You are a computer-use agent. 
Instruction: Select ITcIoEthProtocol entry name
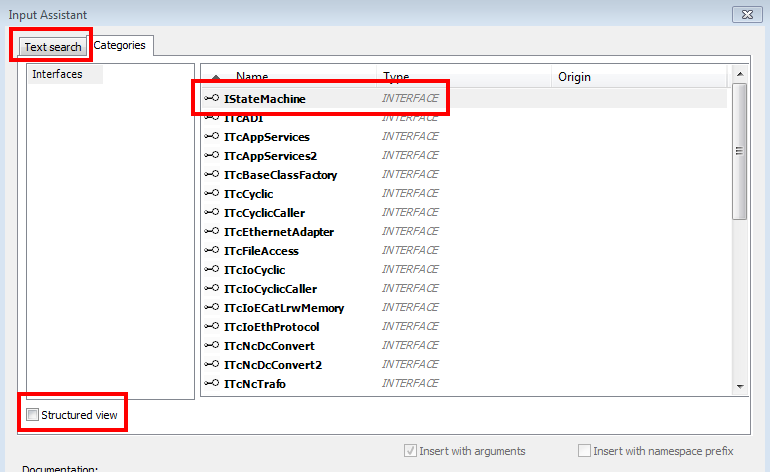tap(272, 328)
